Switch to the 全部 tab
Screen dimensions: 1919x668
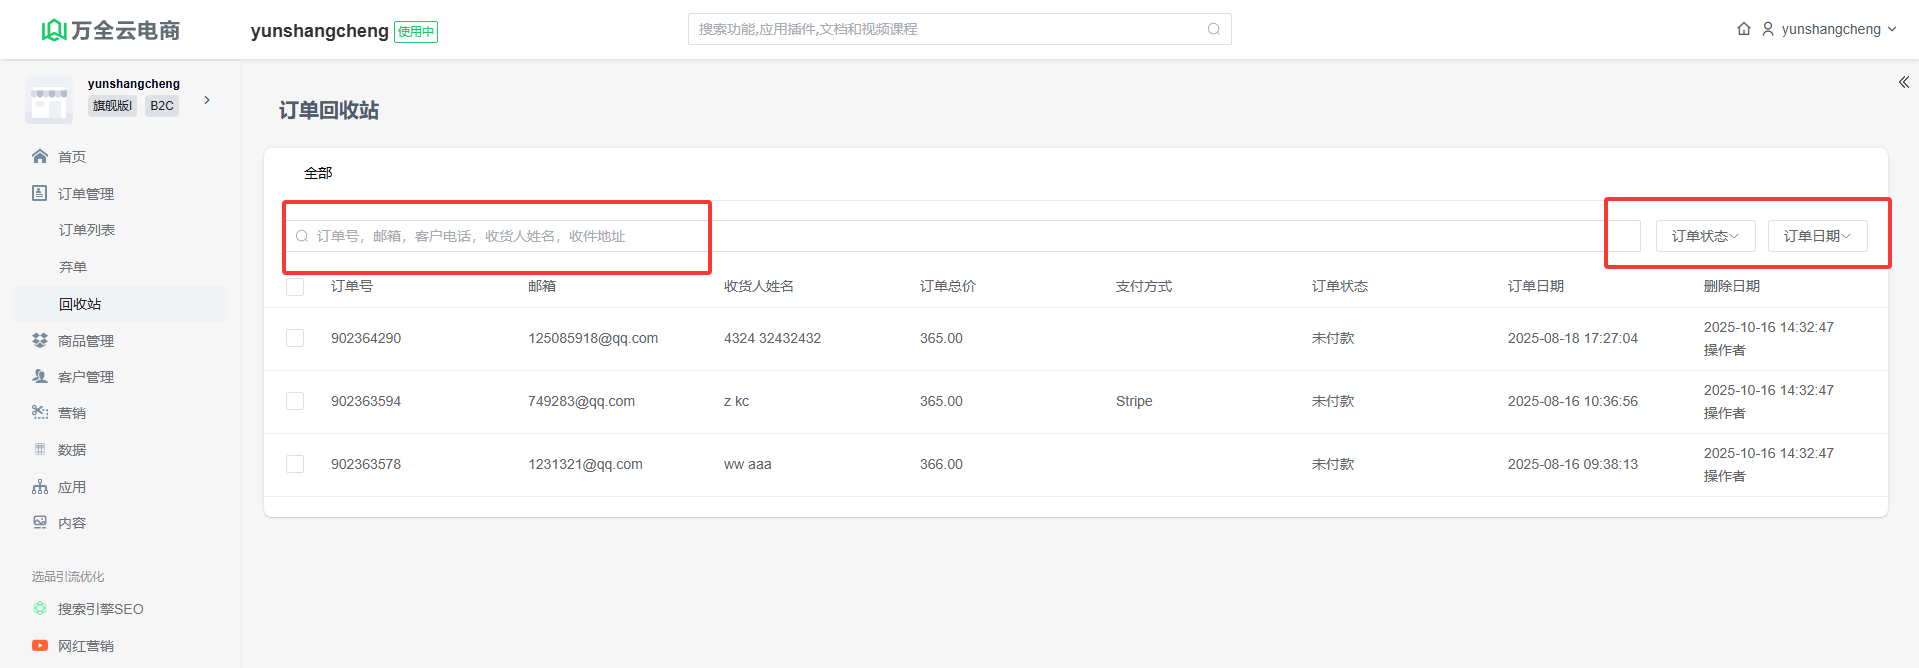pyautogui.click(x=318, y=173)
